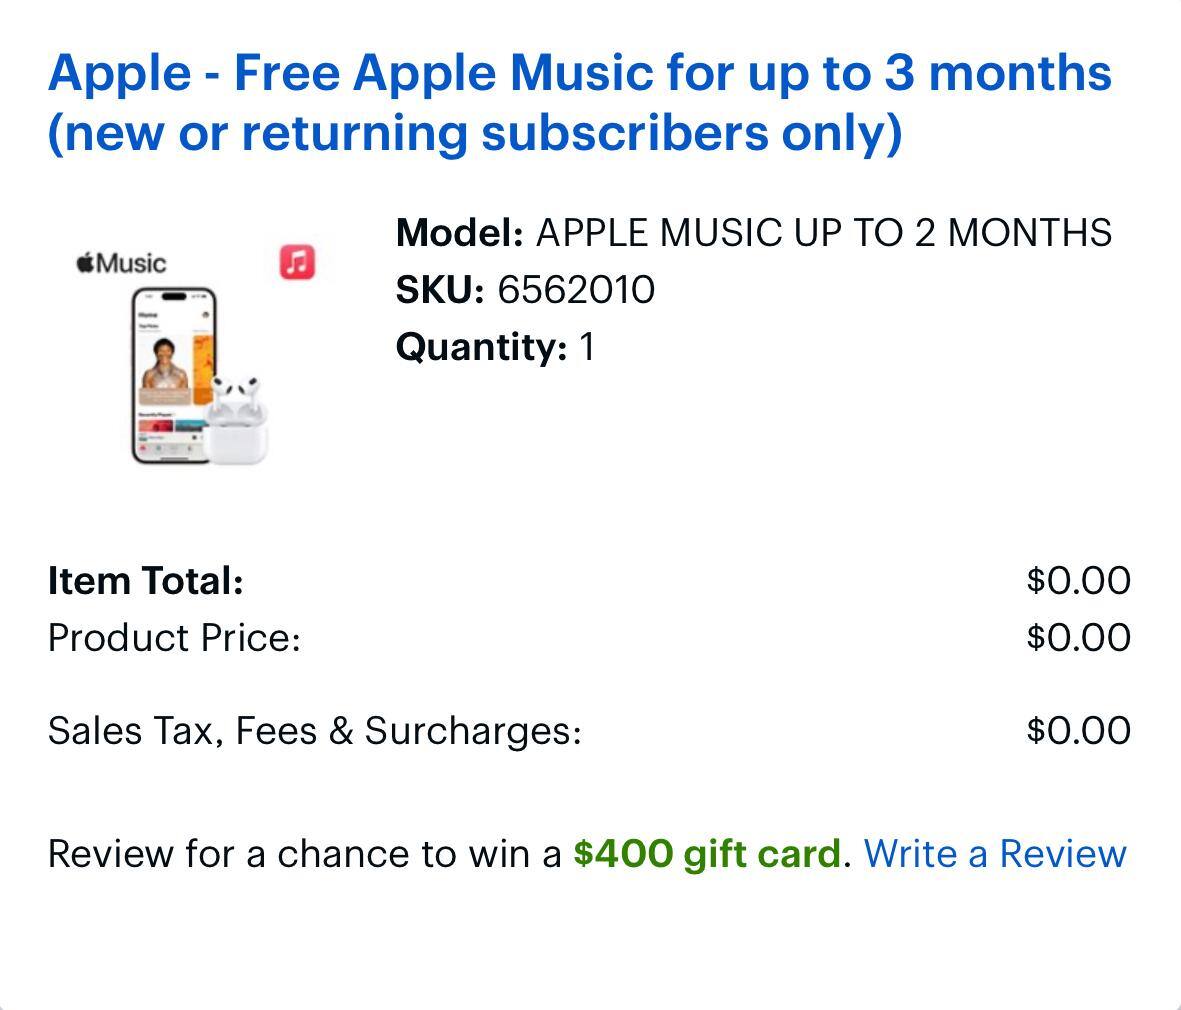Click the Product Price amount $0.00
This screenshot has width=1181, height=1010.
tap(1078, 638)
